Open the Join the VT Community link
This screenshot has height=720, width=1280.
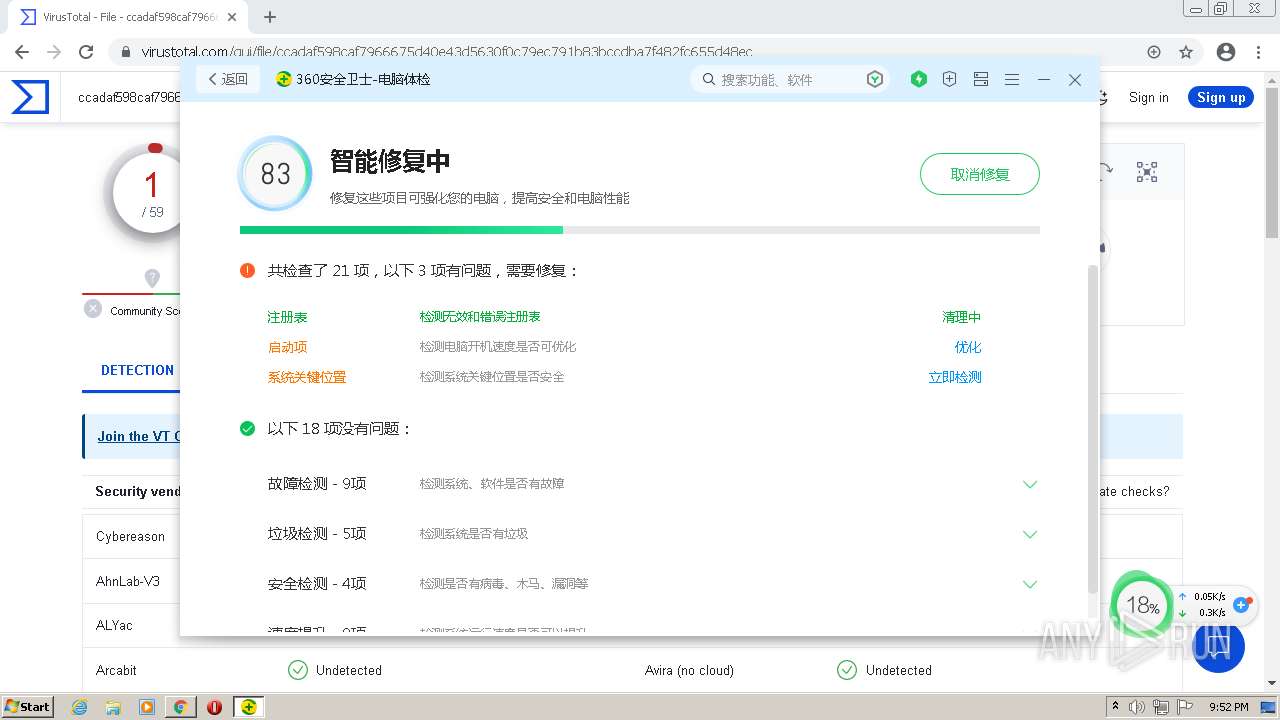pyautogui.click(x=138, y=436)
